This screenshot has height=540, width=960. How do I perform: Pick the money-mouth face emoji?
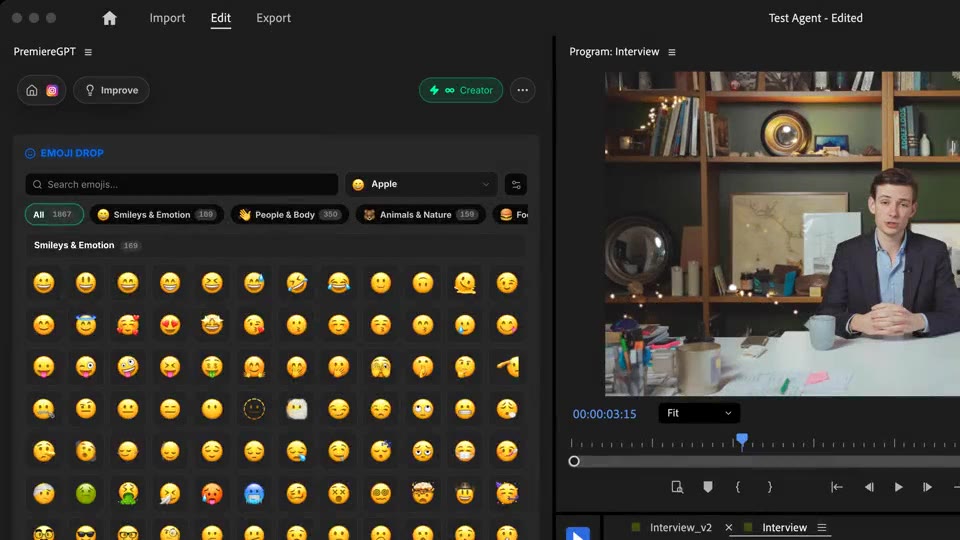tap(212, 367)
